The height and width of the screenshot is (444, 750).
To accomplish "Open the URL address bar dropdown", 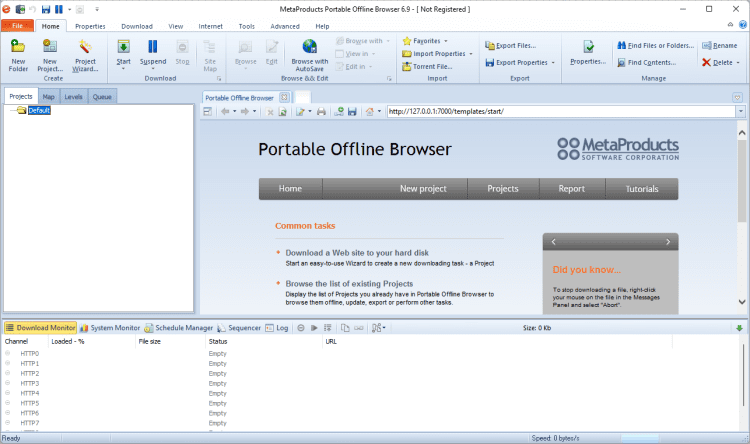I will pyautogui.click(x=741, y=111).
